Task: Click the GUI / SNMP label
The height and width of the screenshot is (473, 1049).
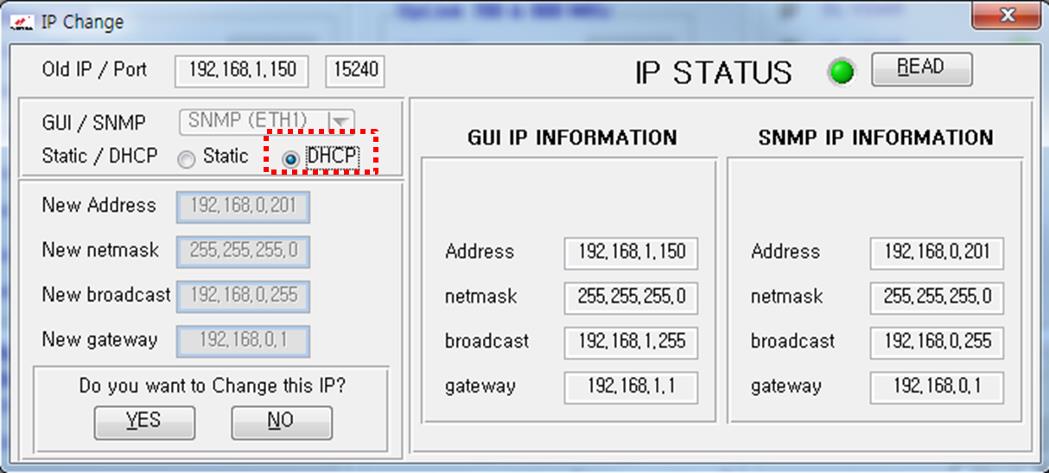Action: [x=94, y=123]
